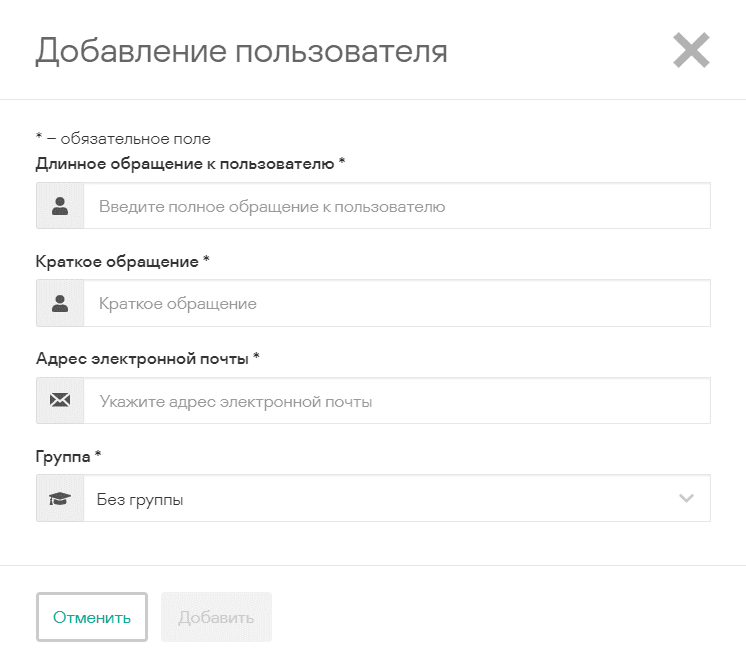Click the Краткое обращение label text

pos(117,261)
